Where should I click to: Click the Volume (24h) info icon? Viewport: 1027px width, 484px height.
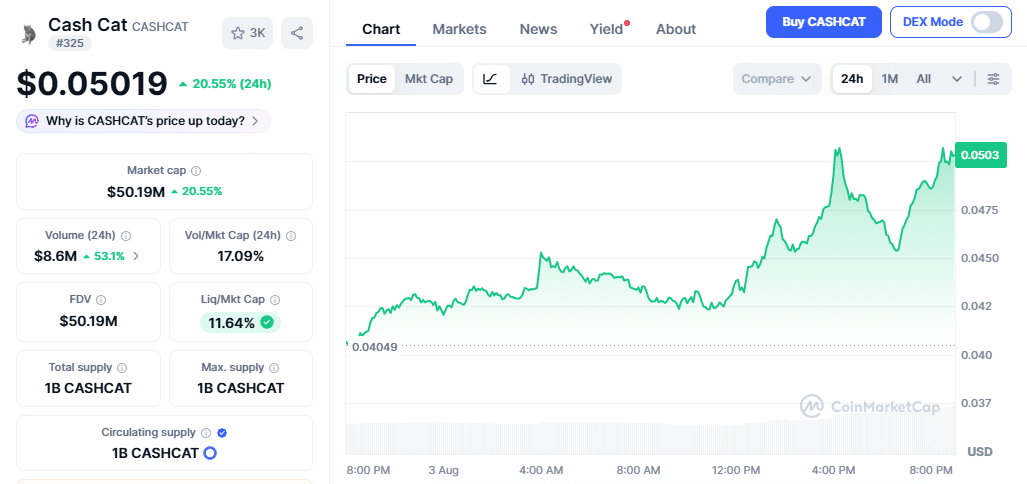tap(126, 235)
